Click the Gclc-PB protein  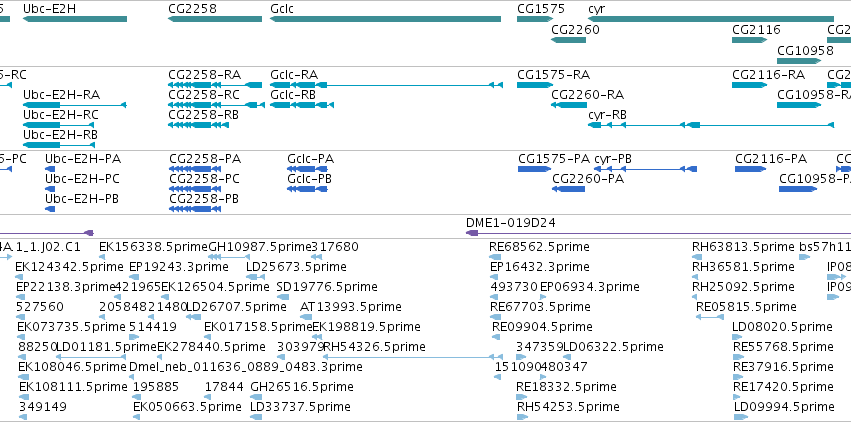pyautogui.click(x=307, y=189)
